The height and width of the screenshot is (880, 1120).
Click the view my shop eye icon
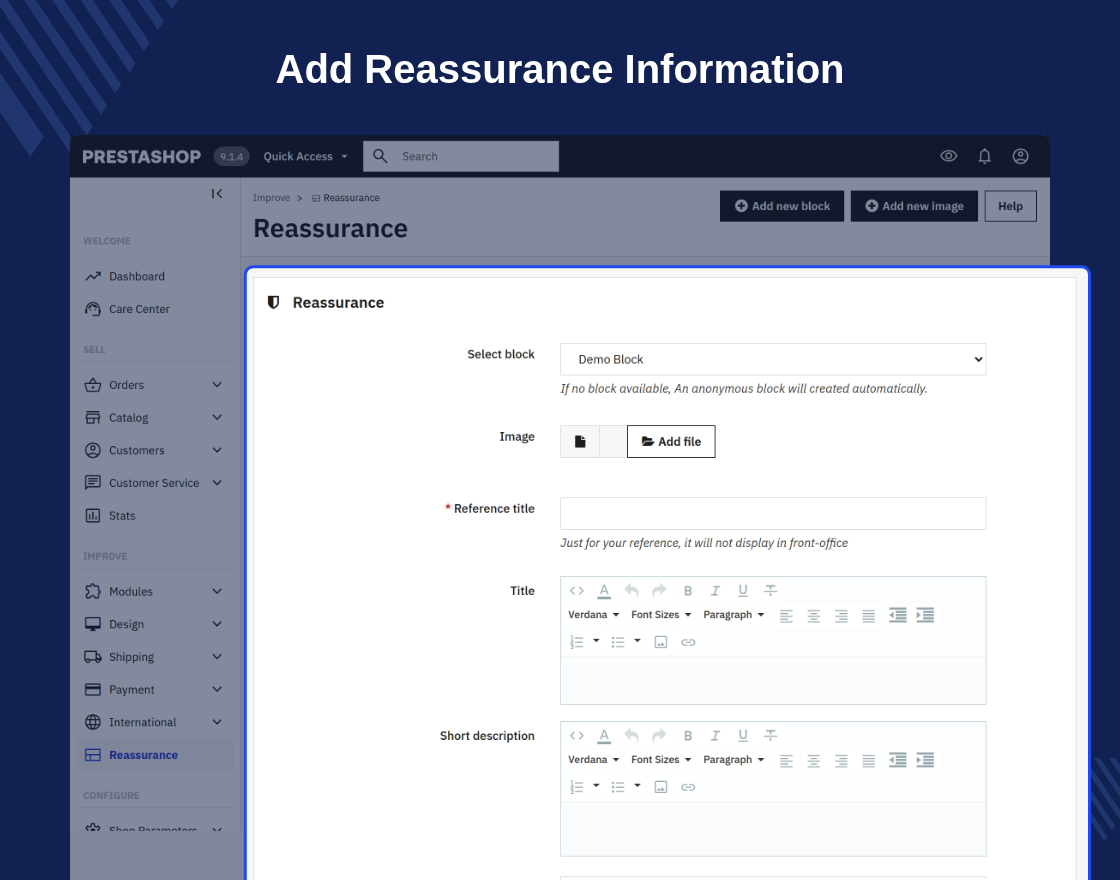point(949,156)
